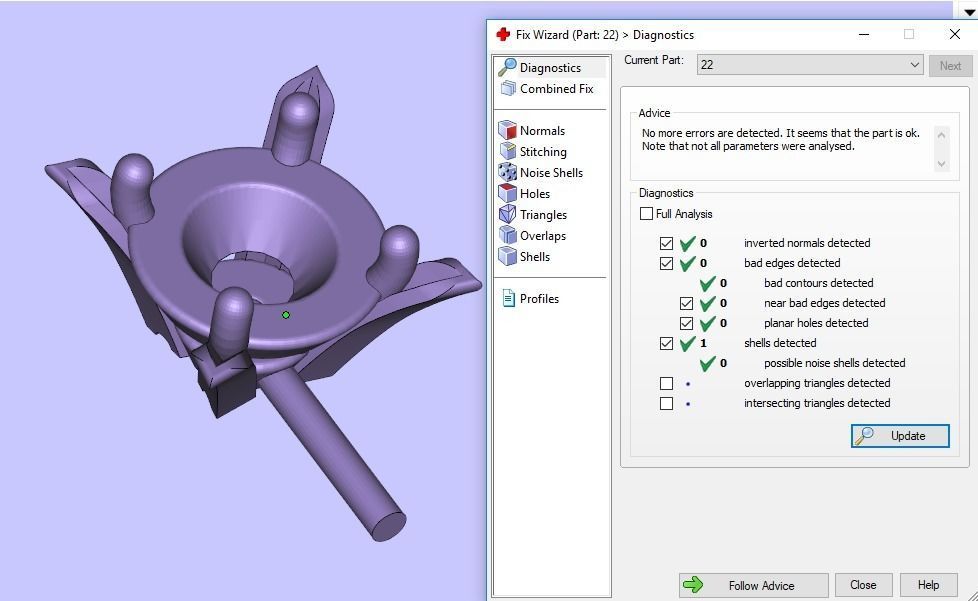Open the Profiles page
The width and height of the screenshot is (978, 601).
pos(540,299)
